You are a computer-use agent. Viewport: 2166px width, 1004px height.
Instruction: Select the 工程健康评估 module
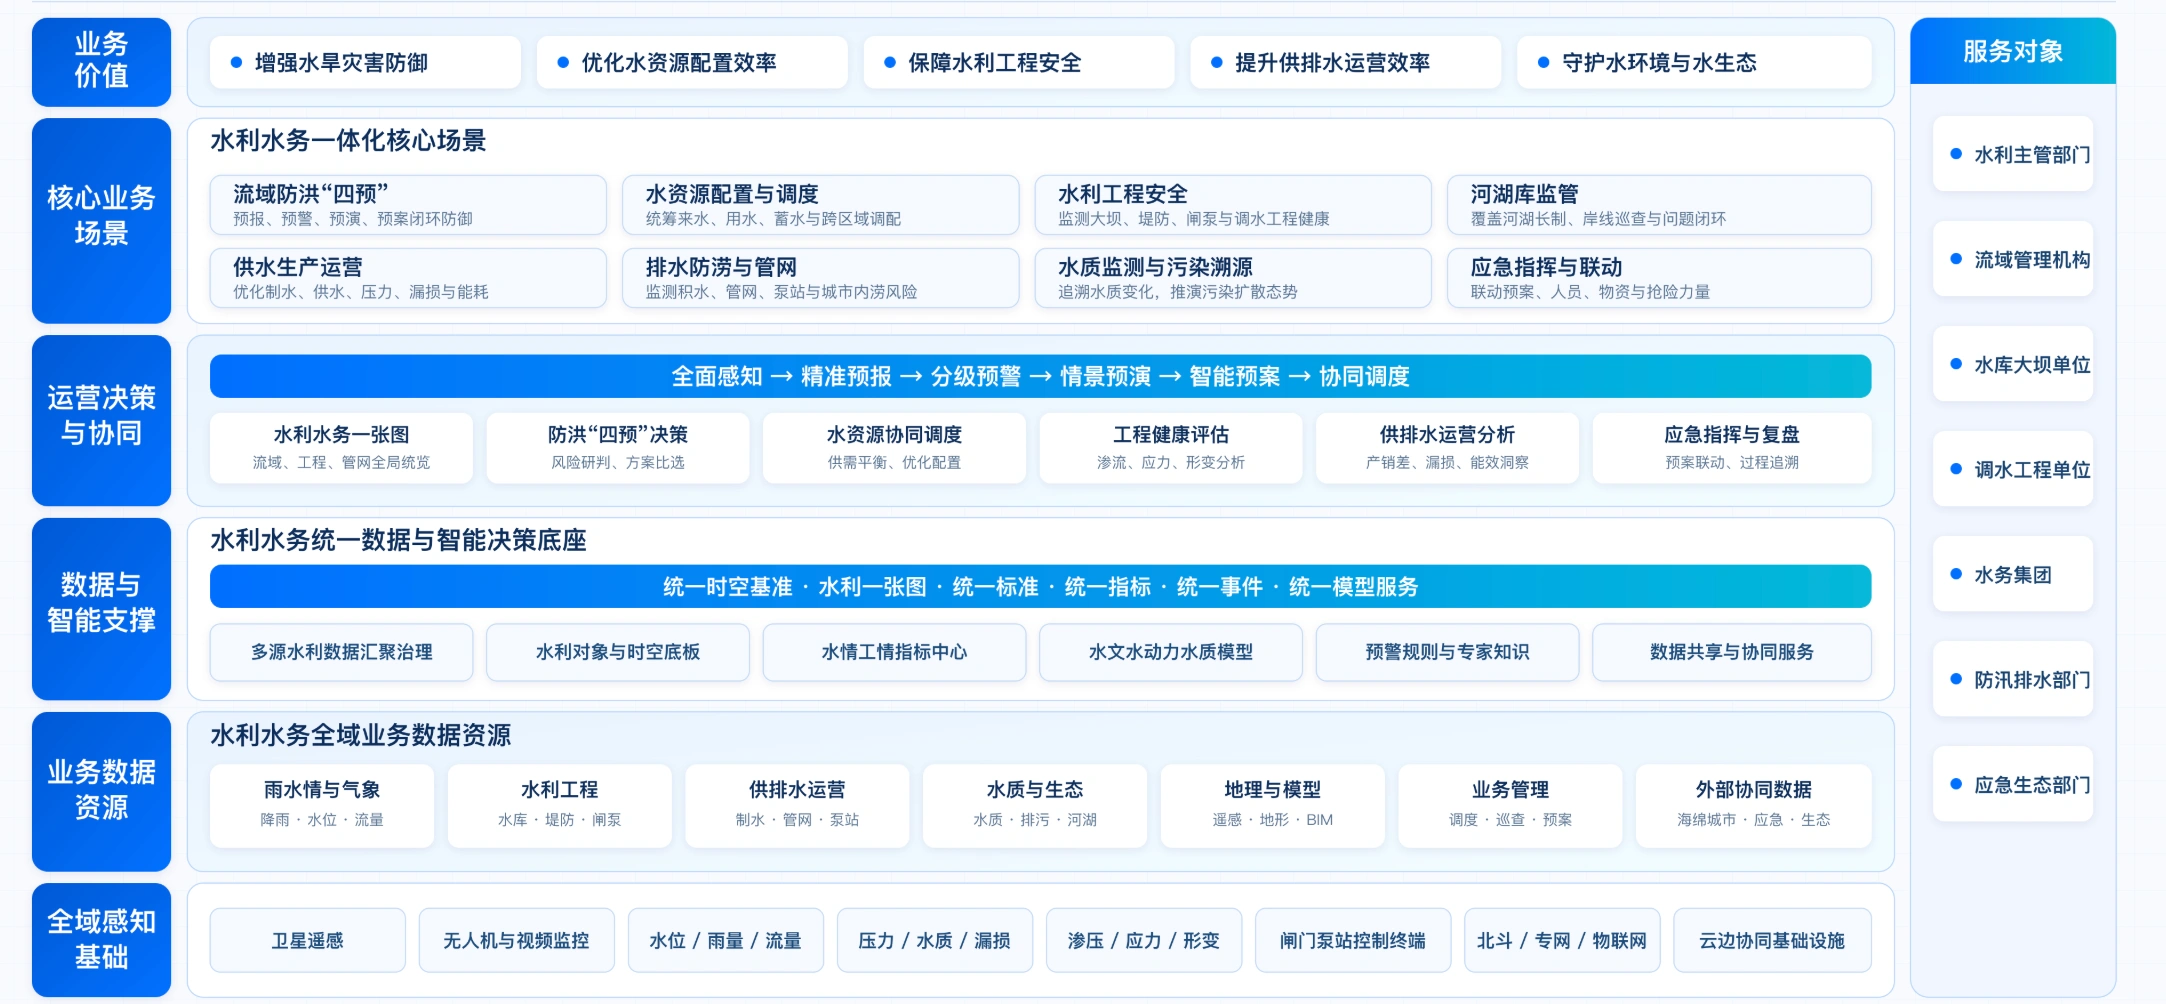tap(1171, 448)
